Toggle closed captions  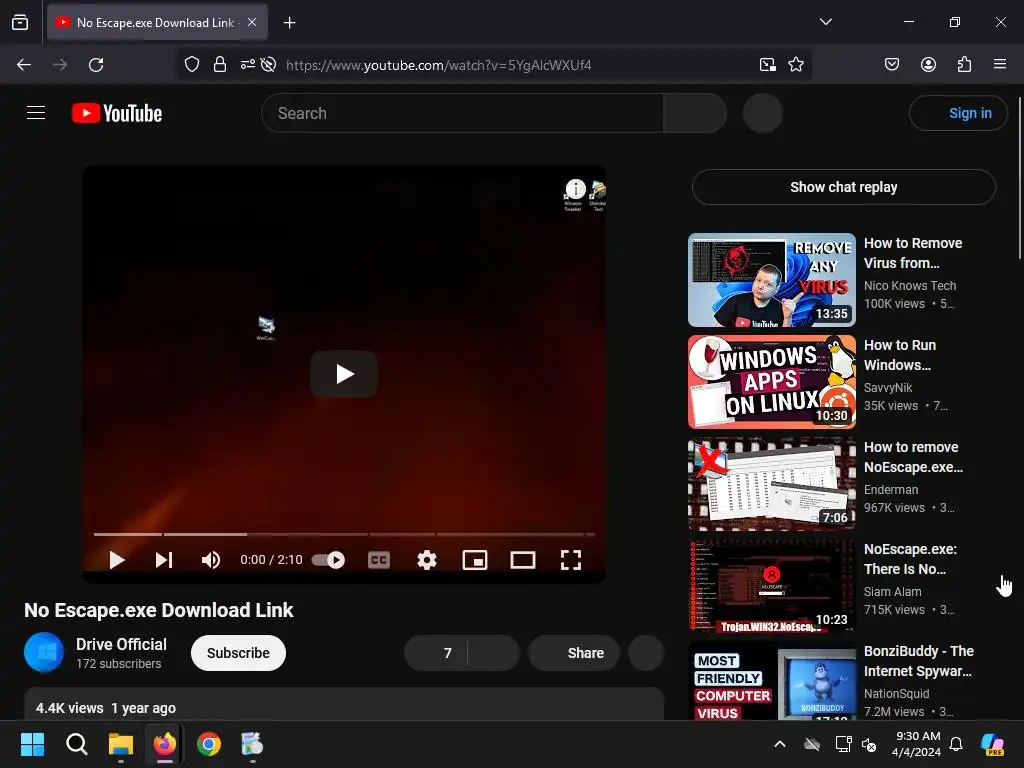pos(379,560)
